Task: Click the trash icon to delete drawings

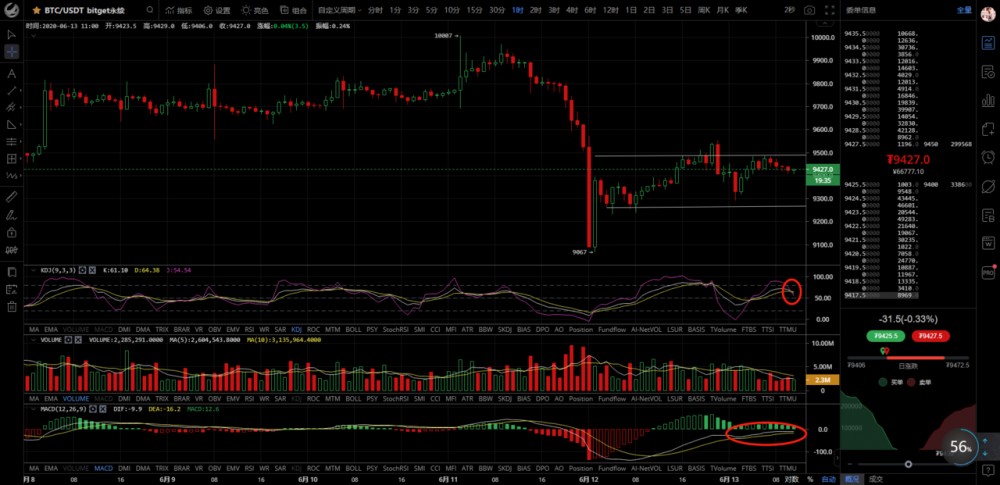Action: click(x=11, y=304)
